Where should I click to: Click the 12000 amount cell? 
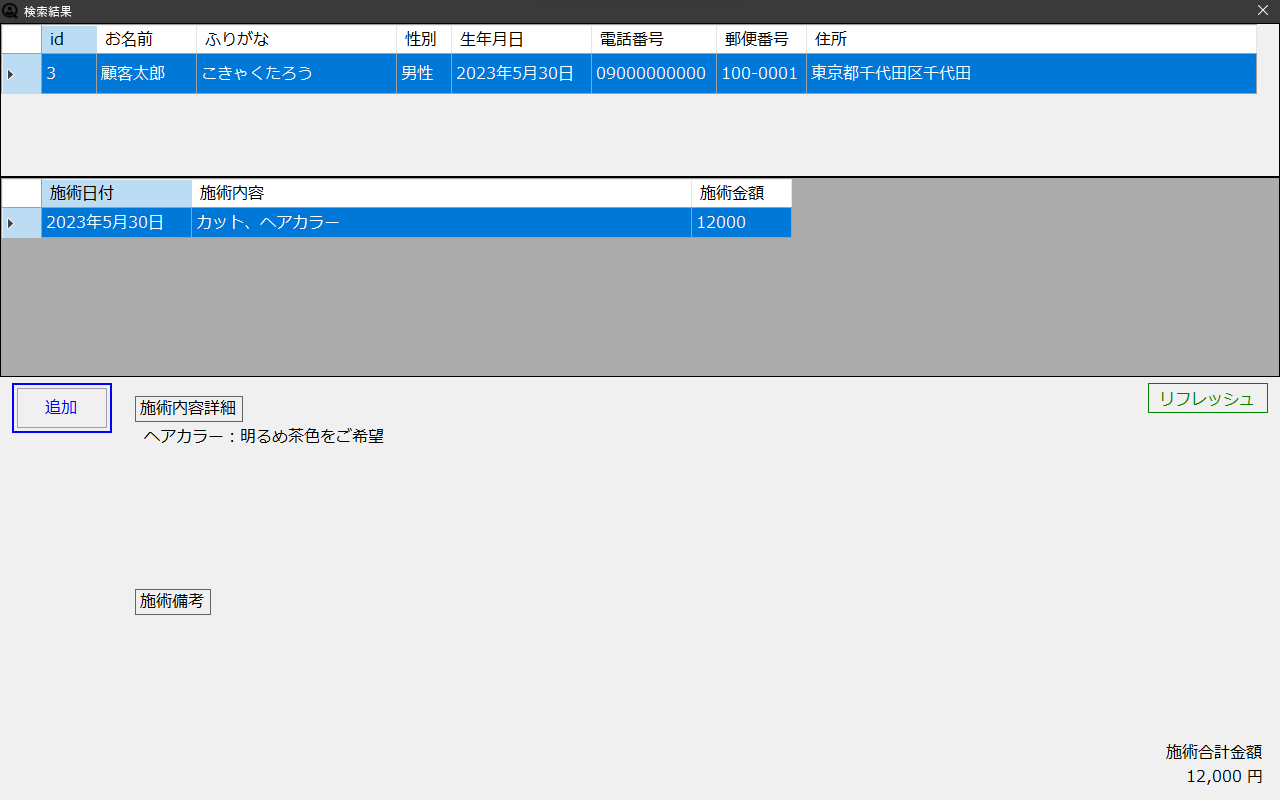tap(740, 223)
